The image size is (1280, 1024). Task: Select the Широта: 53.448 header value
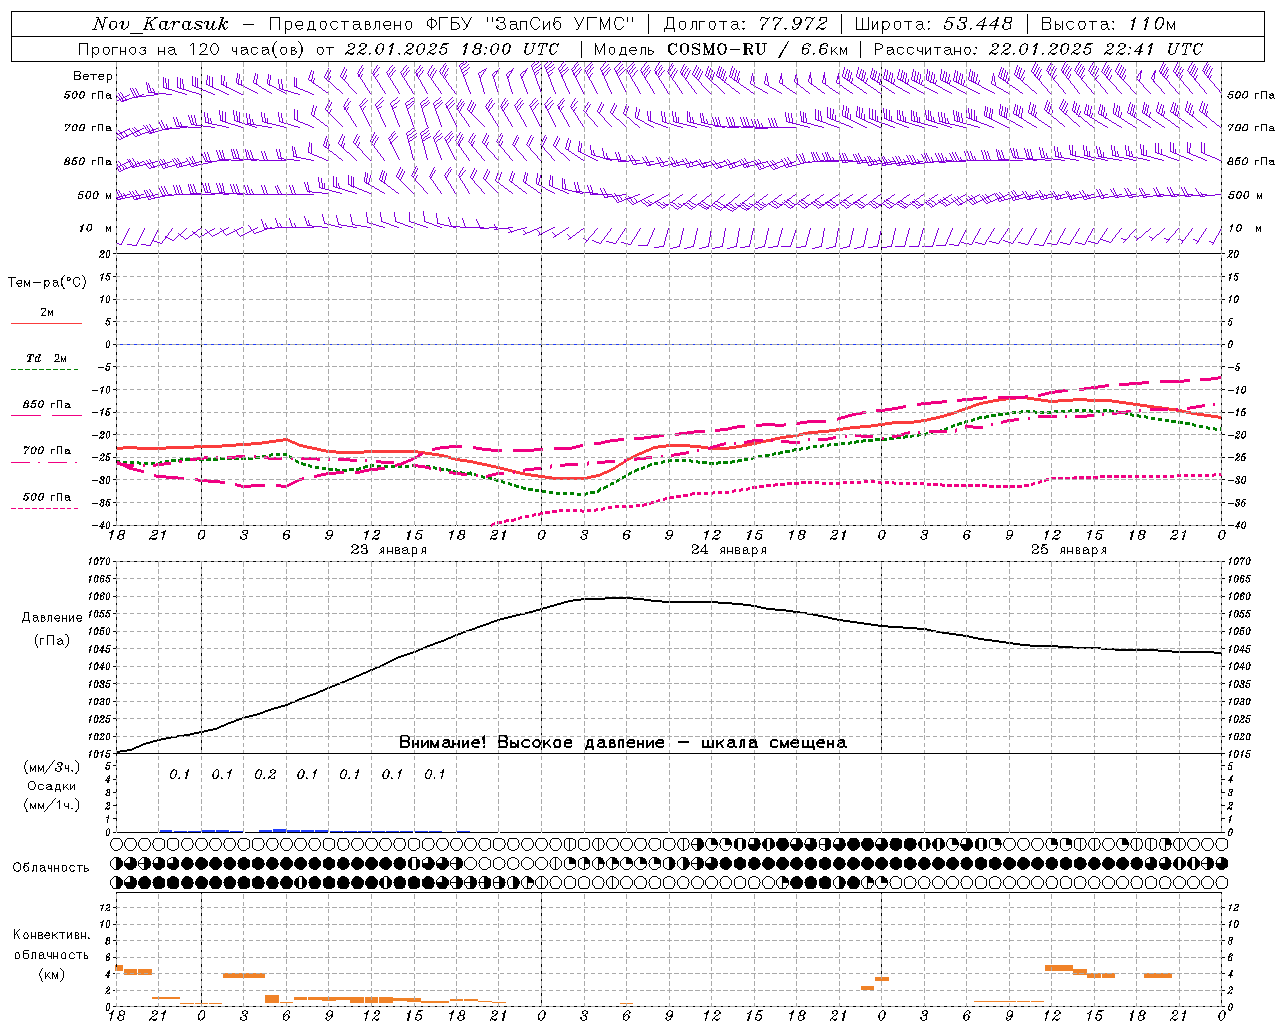pos(933,24)
